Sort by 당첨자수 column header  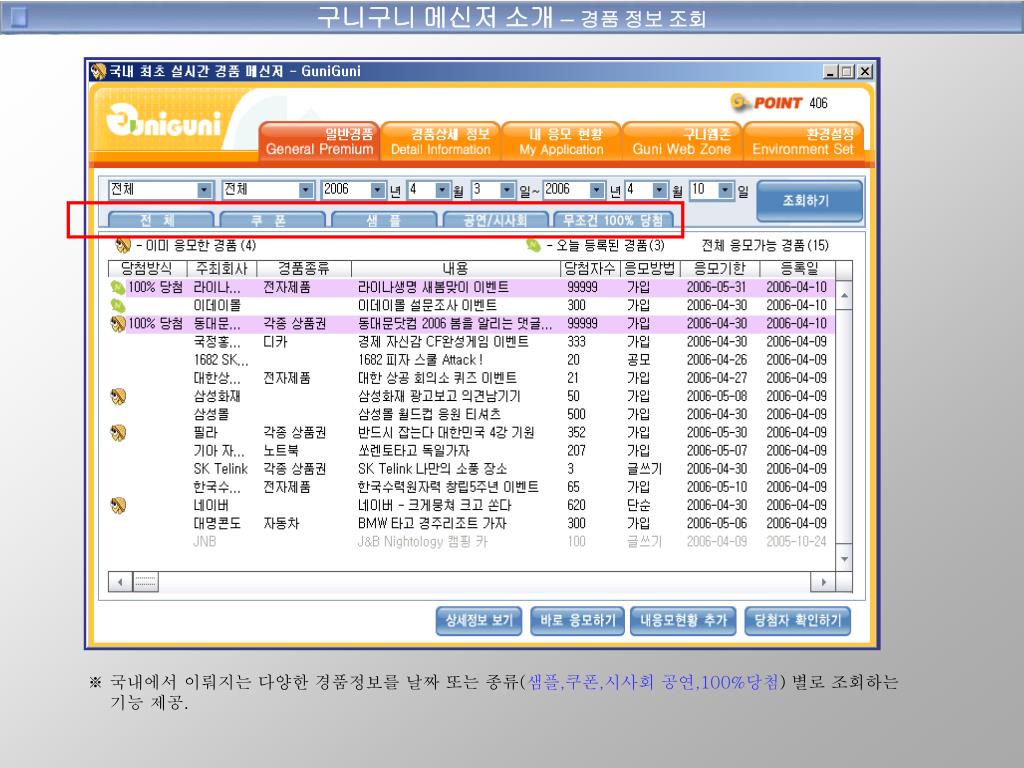(590, 268)
